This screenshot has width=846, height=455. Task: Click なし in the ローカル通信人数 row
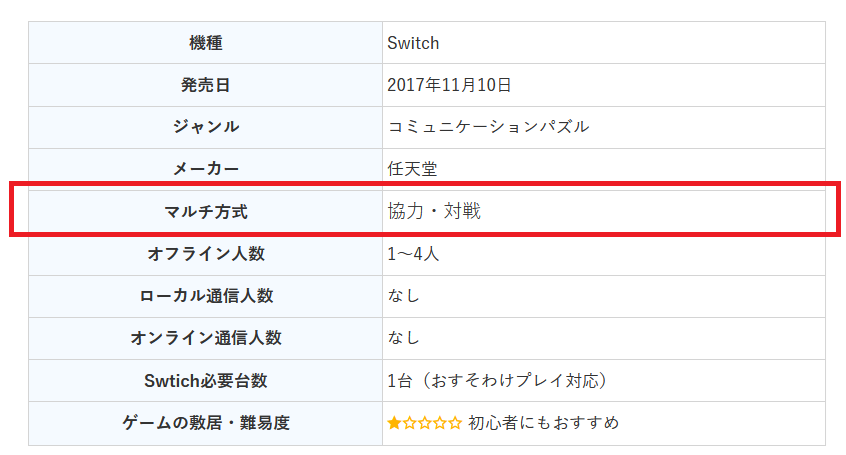coord(403,296)
